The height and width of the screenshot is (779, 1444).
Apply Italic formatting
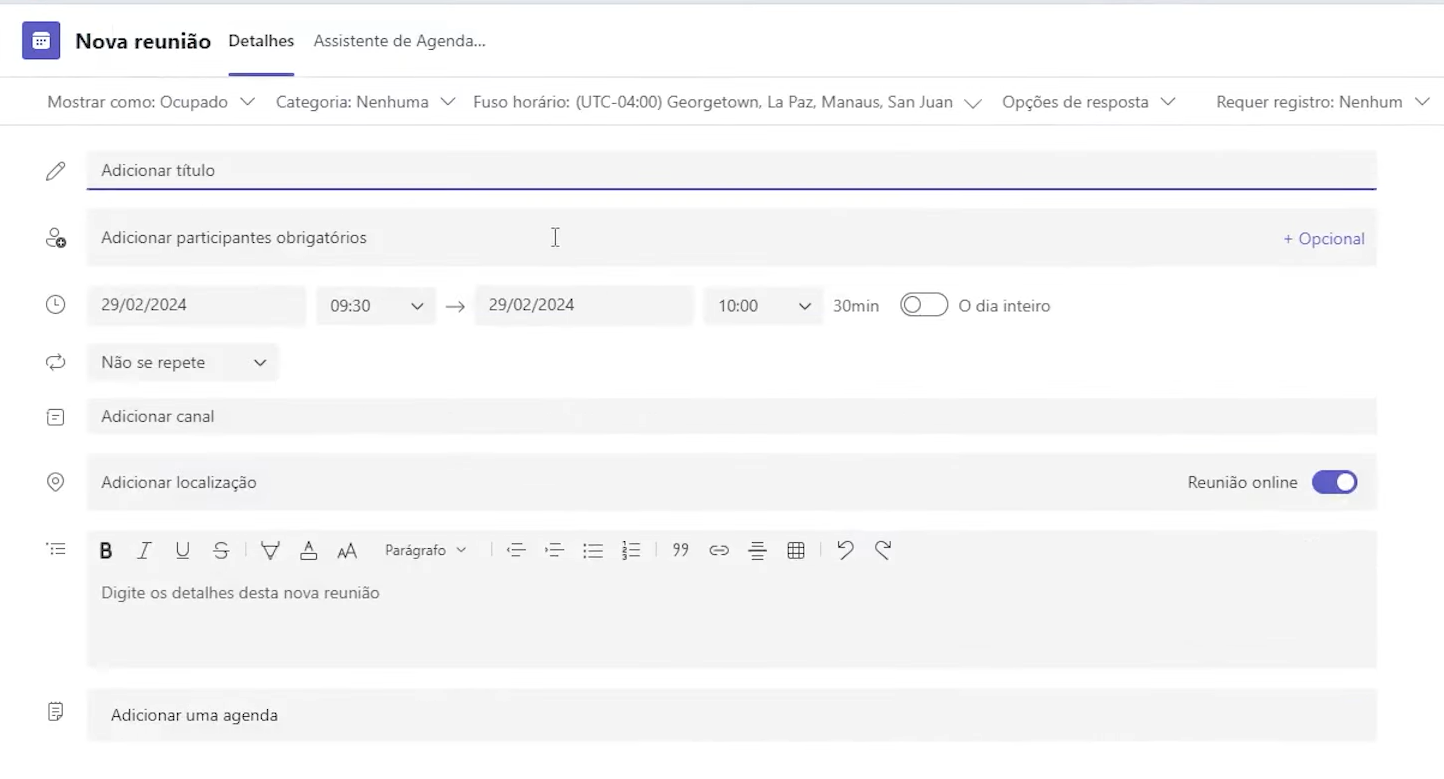pyautogui.click(x=144, y=550)
